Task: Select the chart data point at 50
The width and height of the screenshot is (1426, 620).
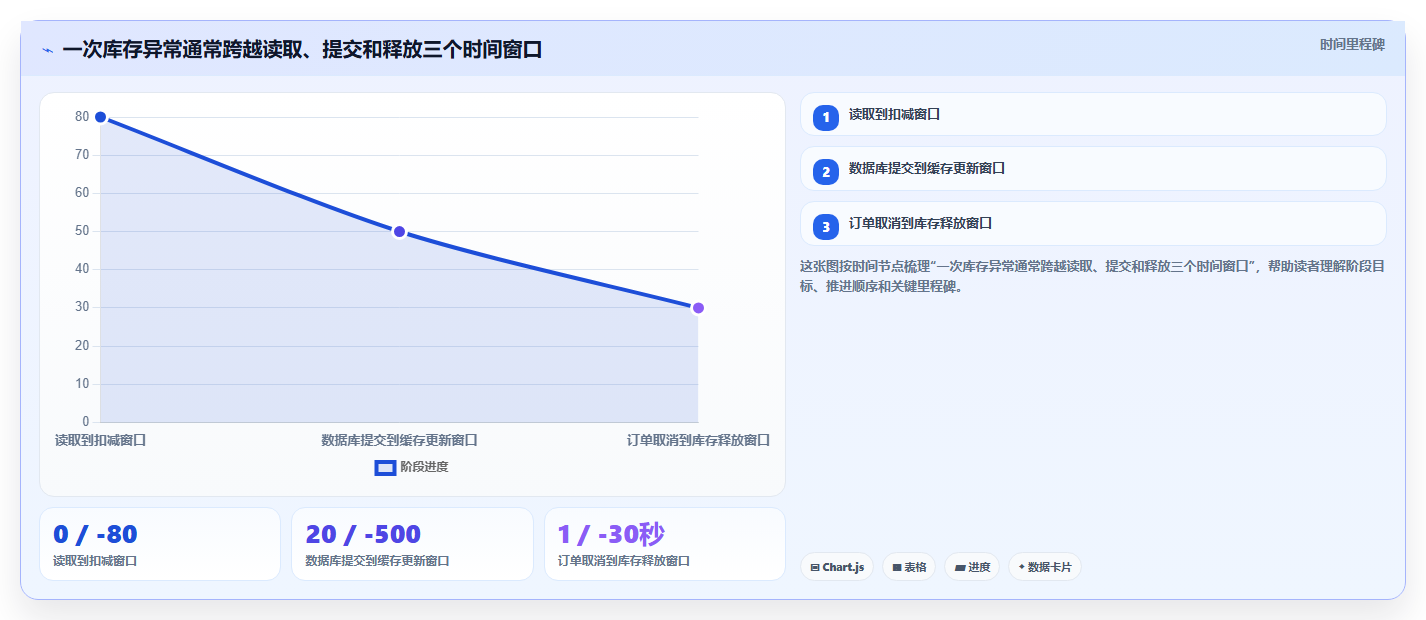Action: (x=399, y=232)
